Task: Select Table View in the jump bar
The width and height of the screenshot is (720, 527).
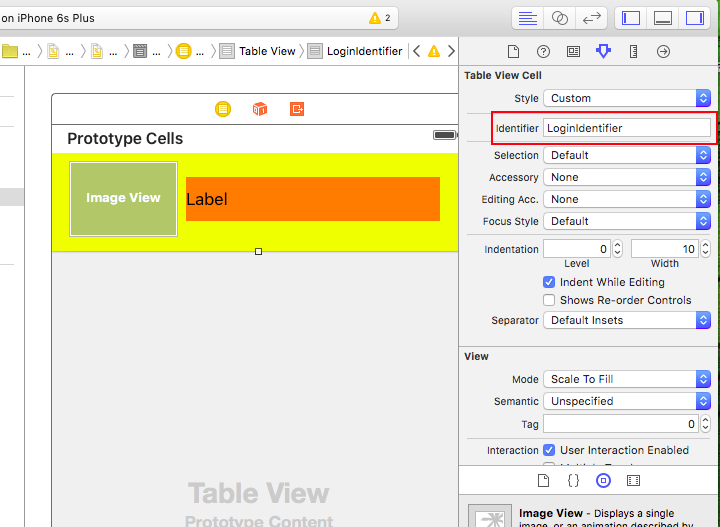Action: coord(258,51)
